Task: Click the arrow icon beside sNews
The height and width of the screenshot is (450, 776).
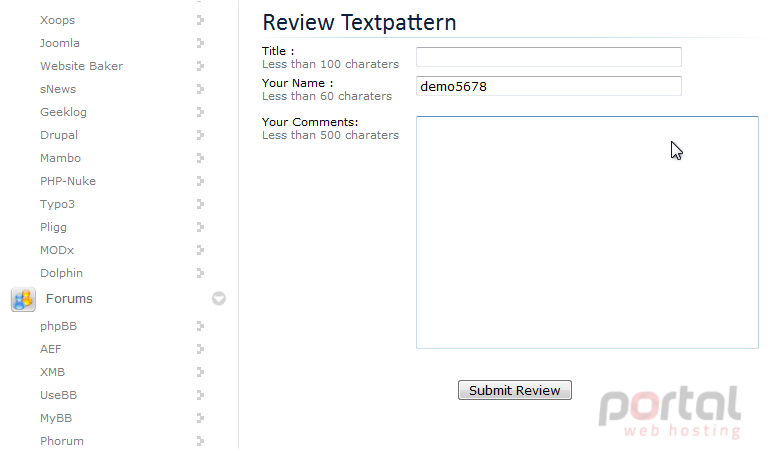Action: [200, 89]
